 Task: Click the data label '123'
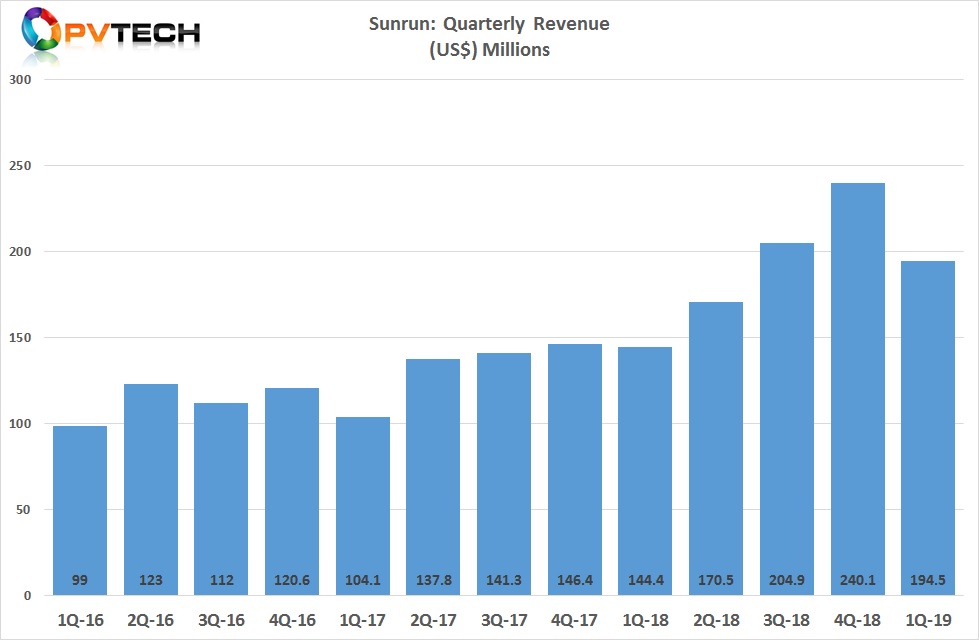[x=150, y=580]
